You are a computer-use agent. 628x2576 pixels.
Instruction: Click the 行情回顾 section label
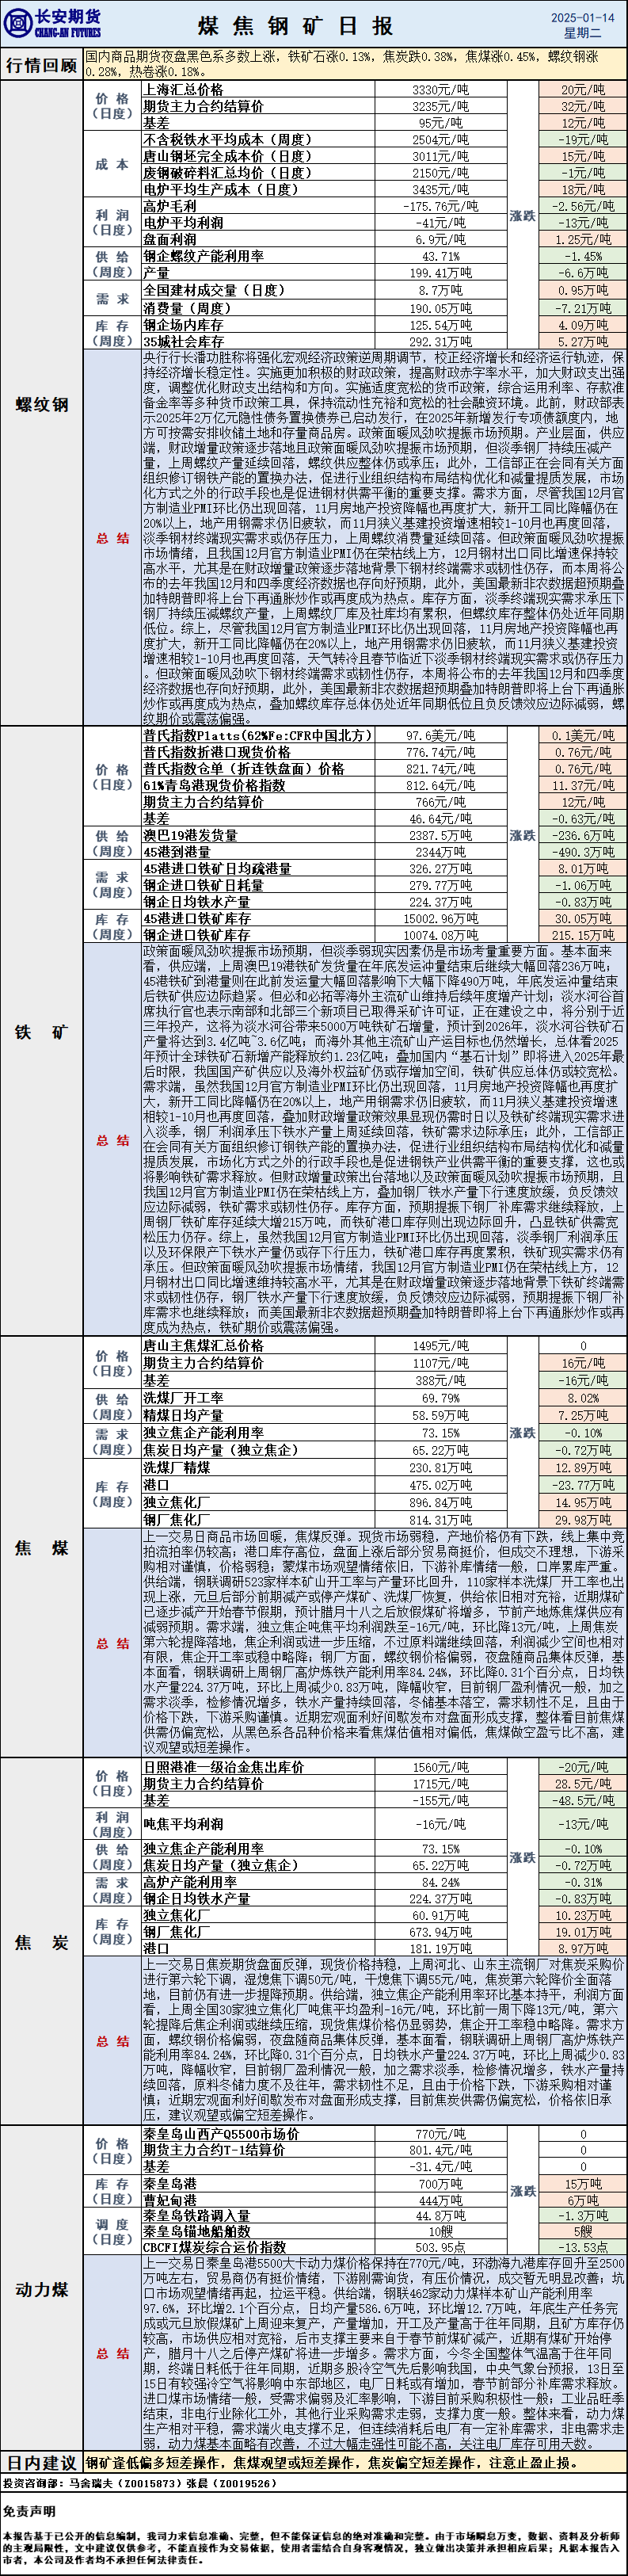pos(42,64)
